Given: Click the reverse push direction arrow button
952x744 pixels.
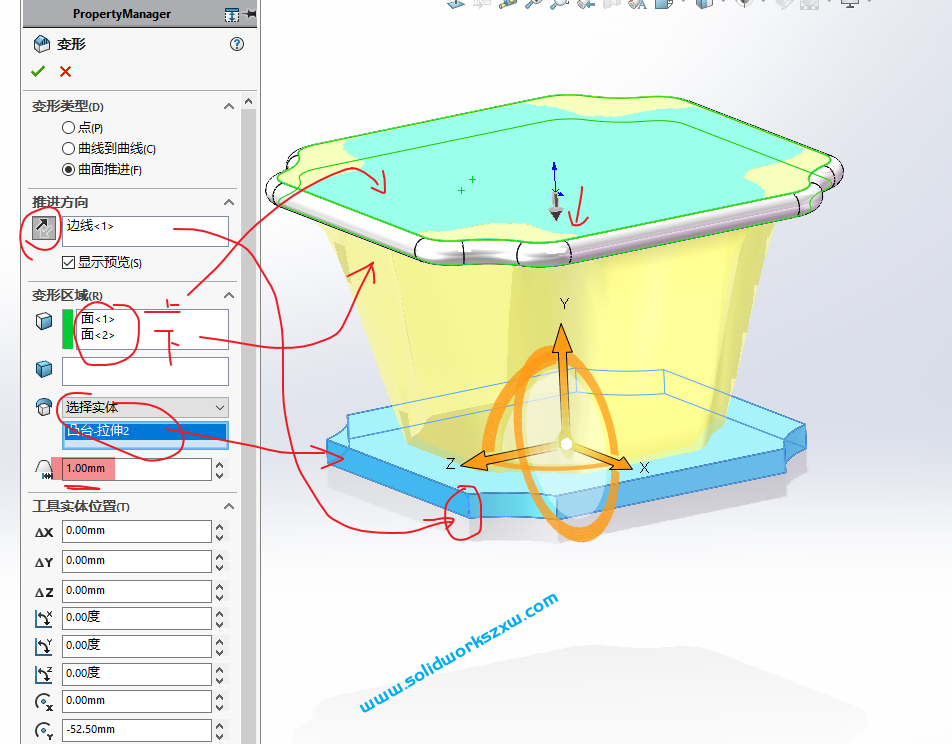Looking at the screenshot, I should [x=43, y=229].
